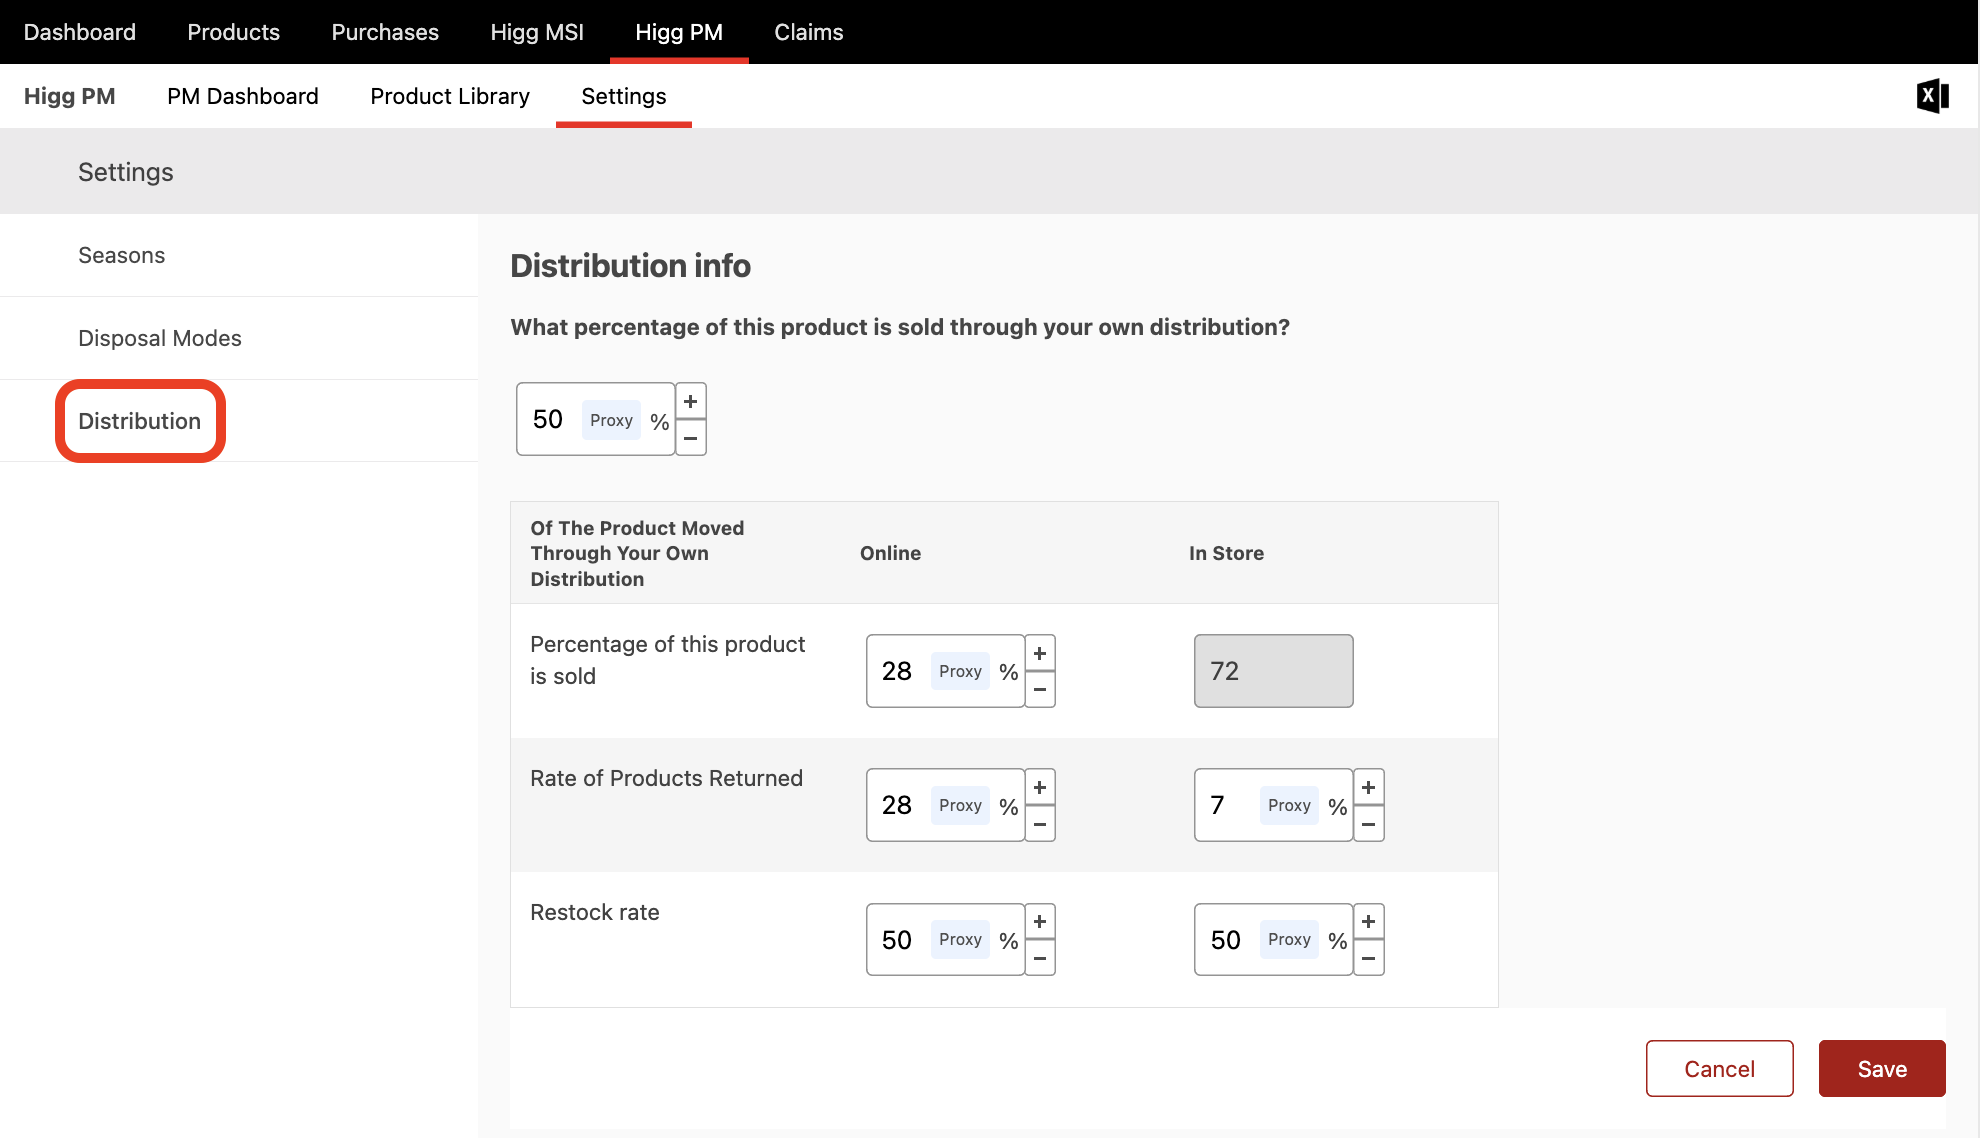Click Proxy badge in In Store returned rate
Image resolution: width=1980 pixels, height=1138 pixels.
[1289, 805]
